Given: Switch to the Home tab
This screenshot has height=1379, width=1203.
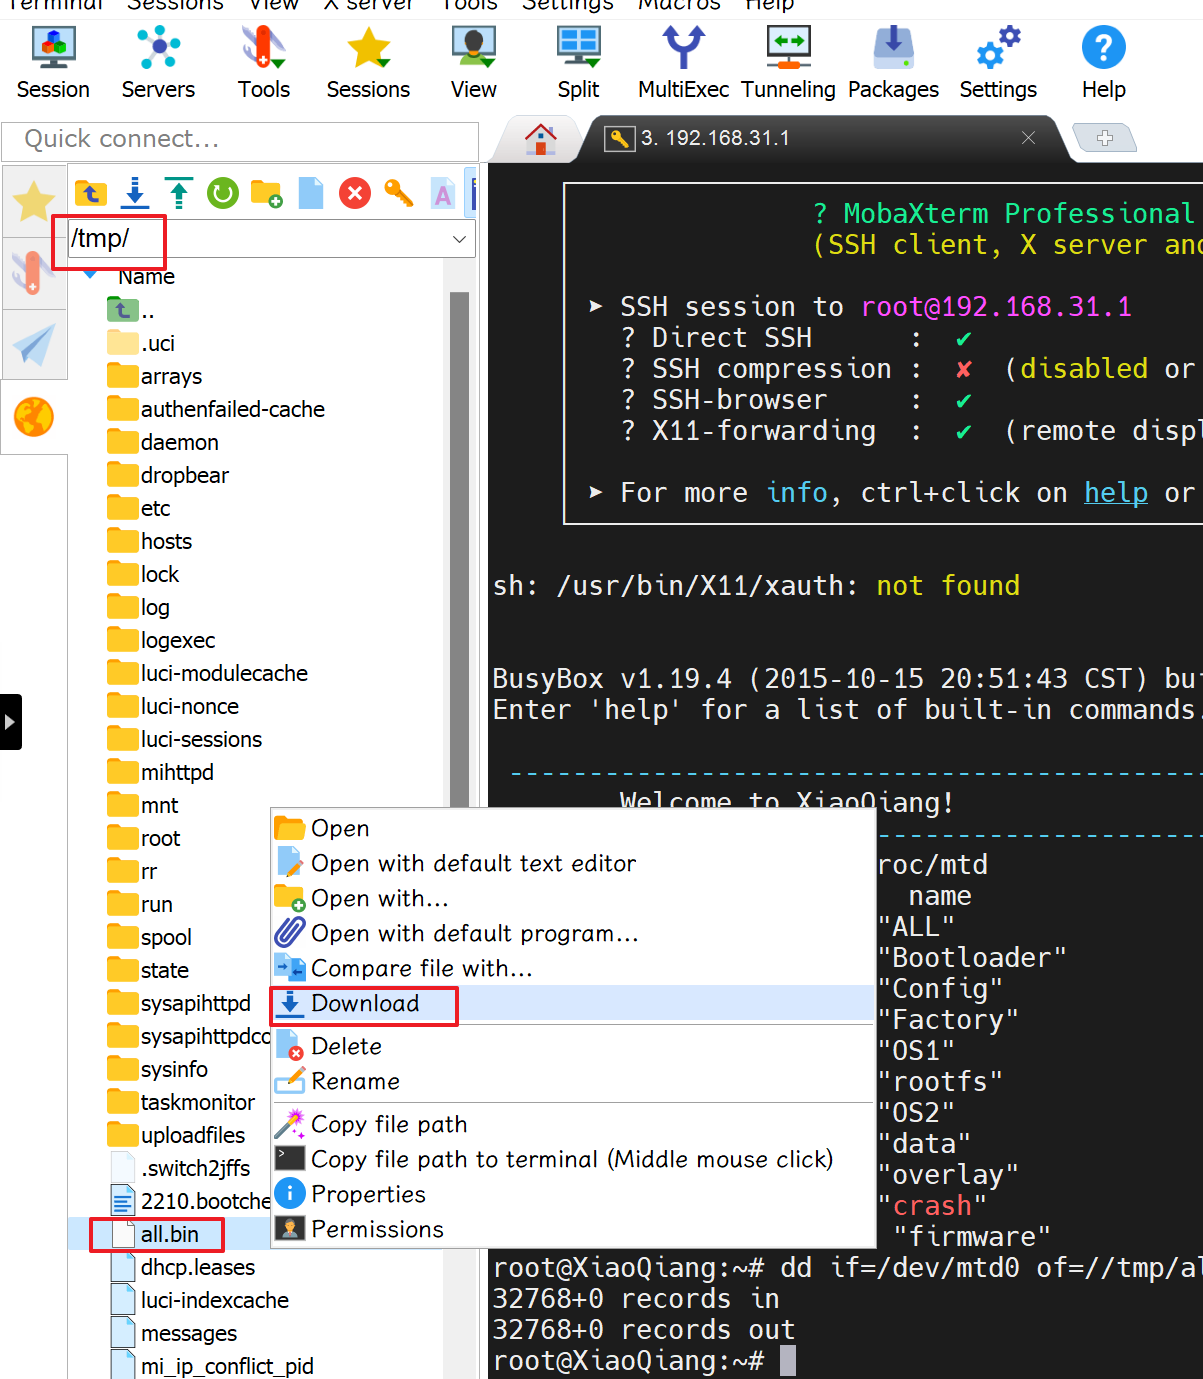Looking at the screenshot, I should click(540, 139).
